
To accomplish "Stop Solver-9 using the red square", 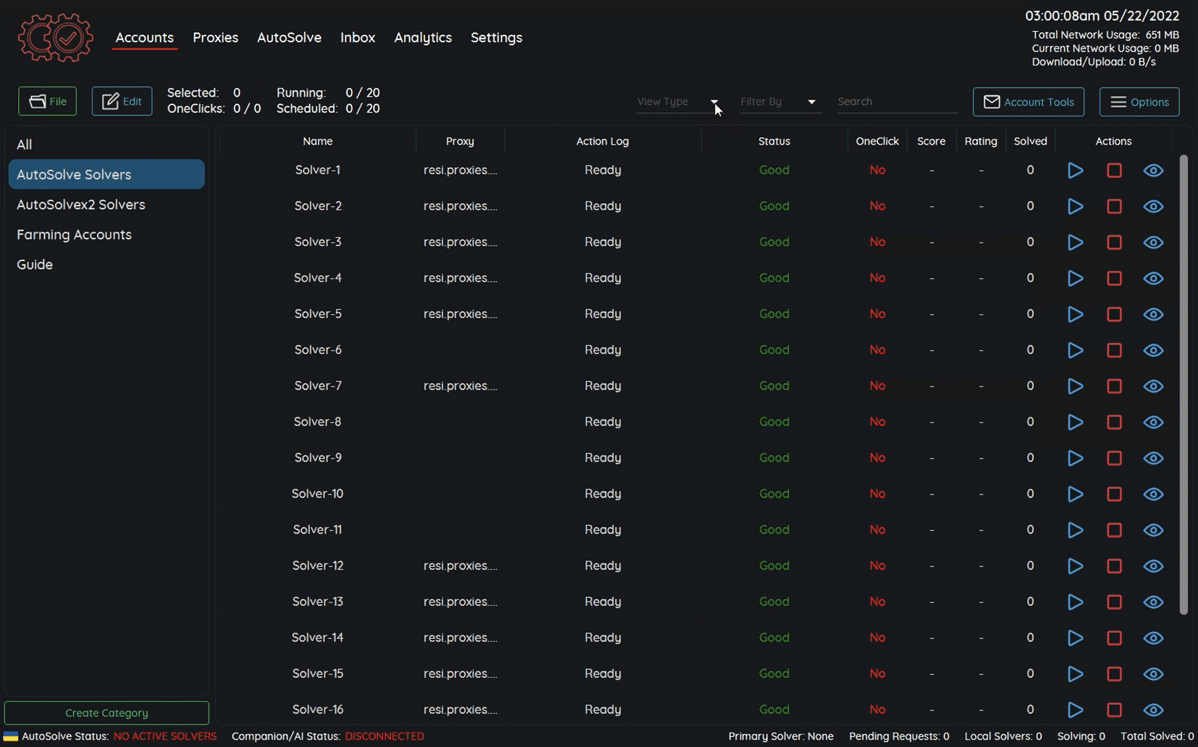I will [x=1114, y=458].
